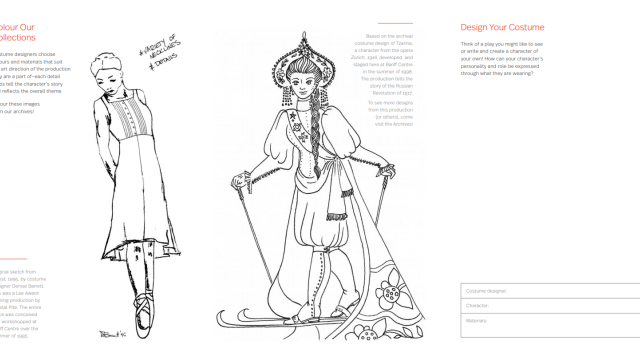640x360 pixels.
Task: Click the 'Based on the archival costume design' paragraph
Action: point(382,64)
